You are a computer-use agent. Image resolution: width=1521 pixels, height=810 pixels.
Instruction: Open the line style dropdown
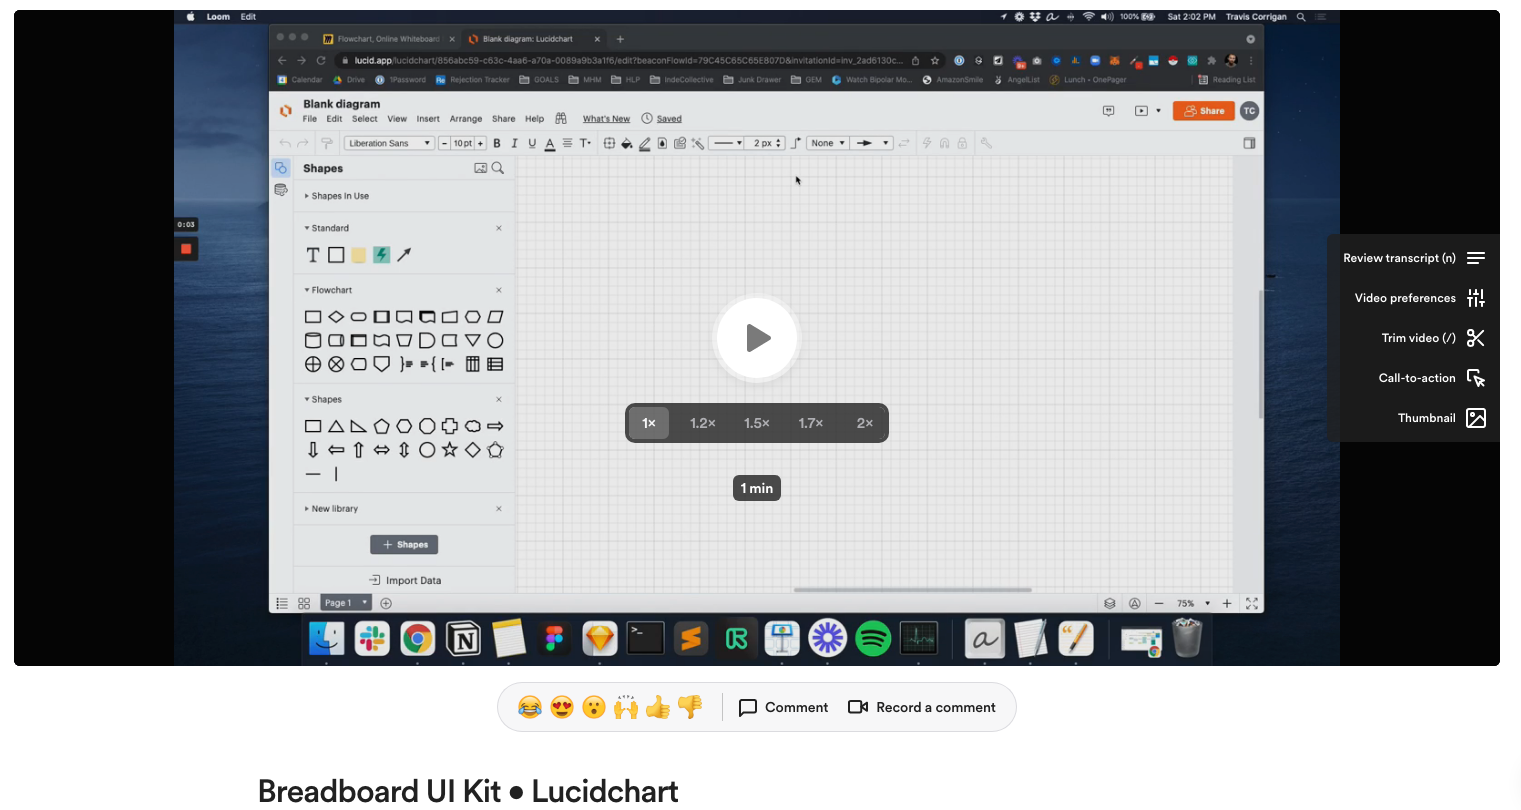pyautogui.click(x=727, y=143)
